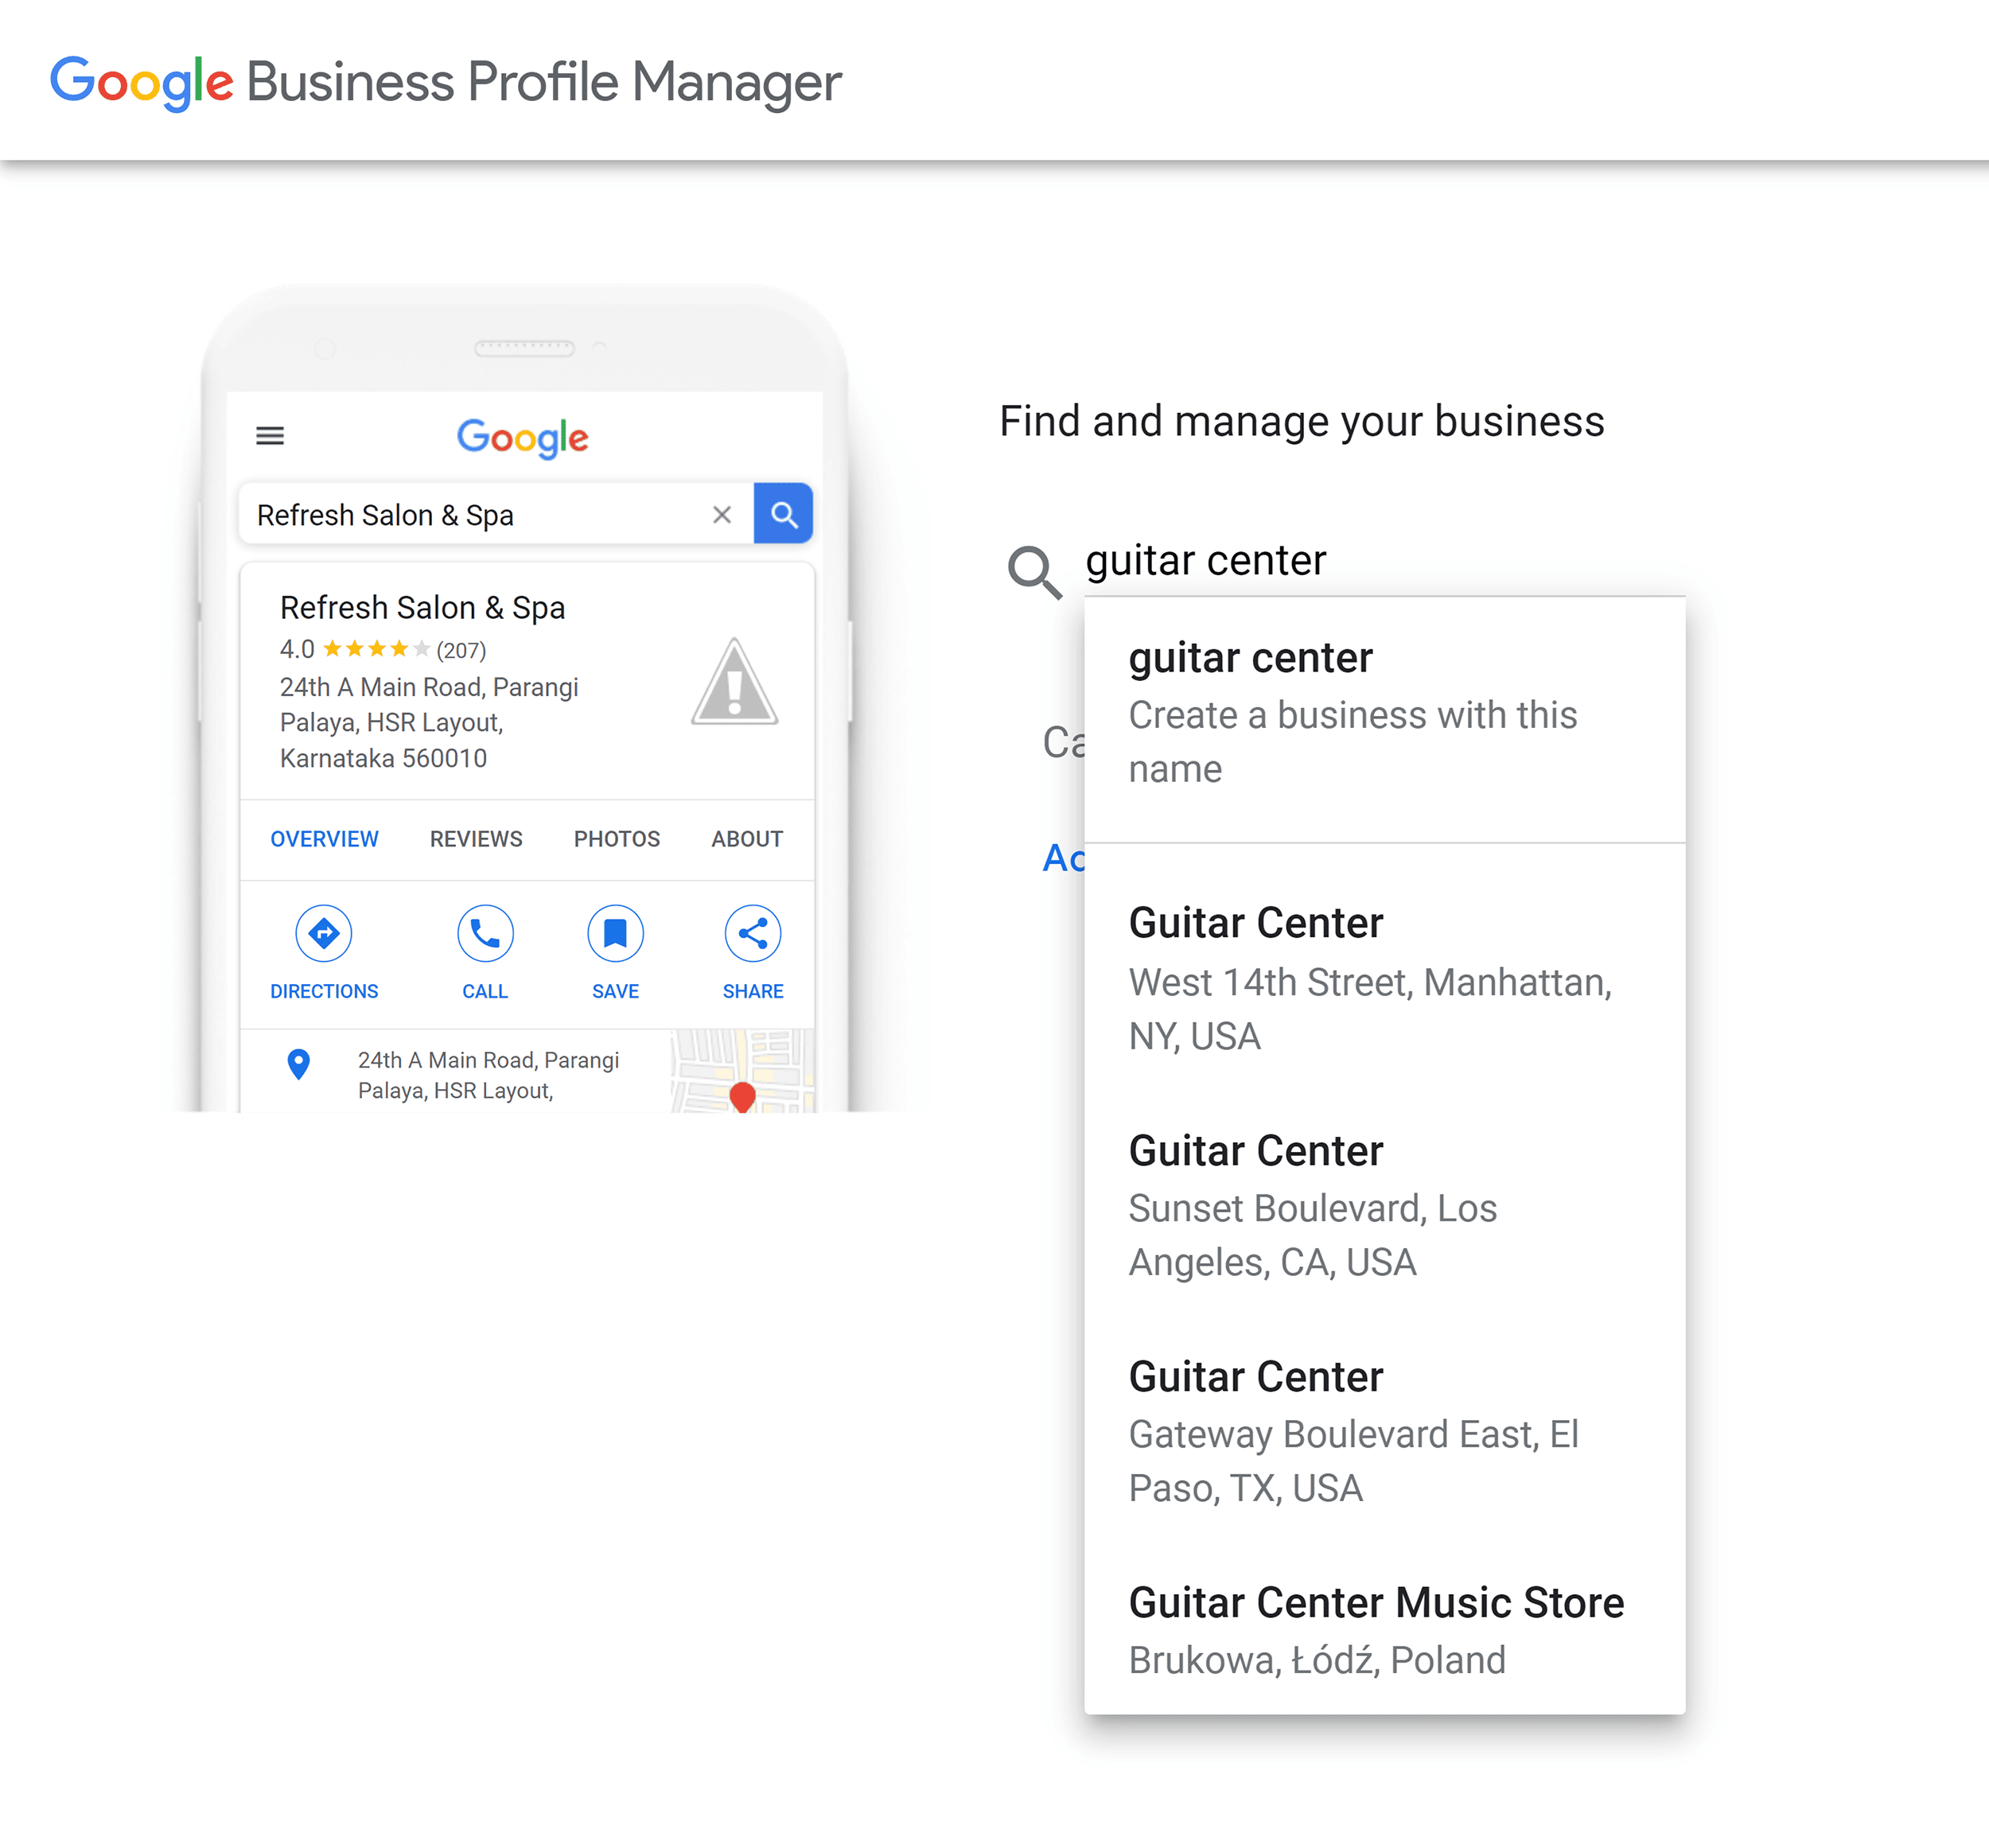Open the hamburger menu in phone mockup
1989x1848 pixels.
pos(270,436)
